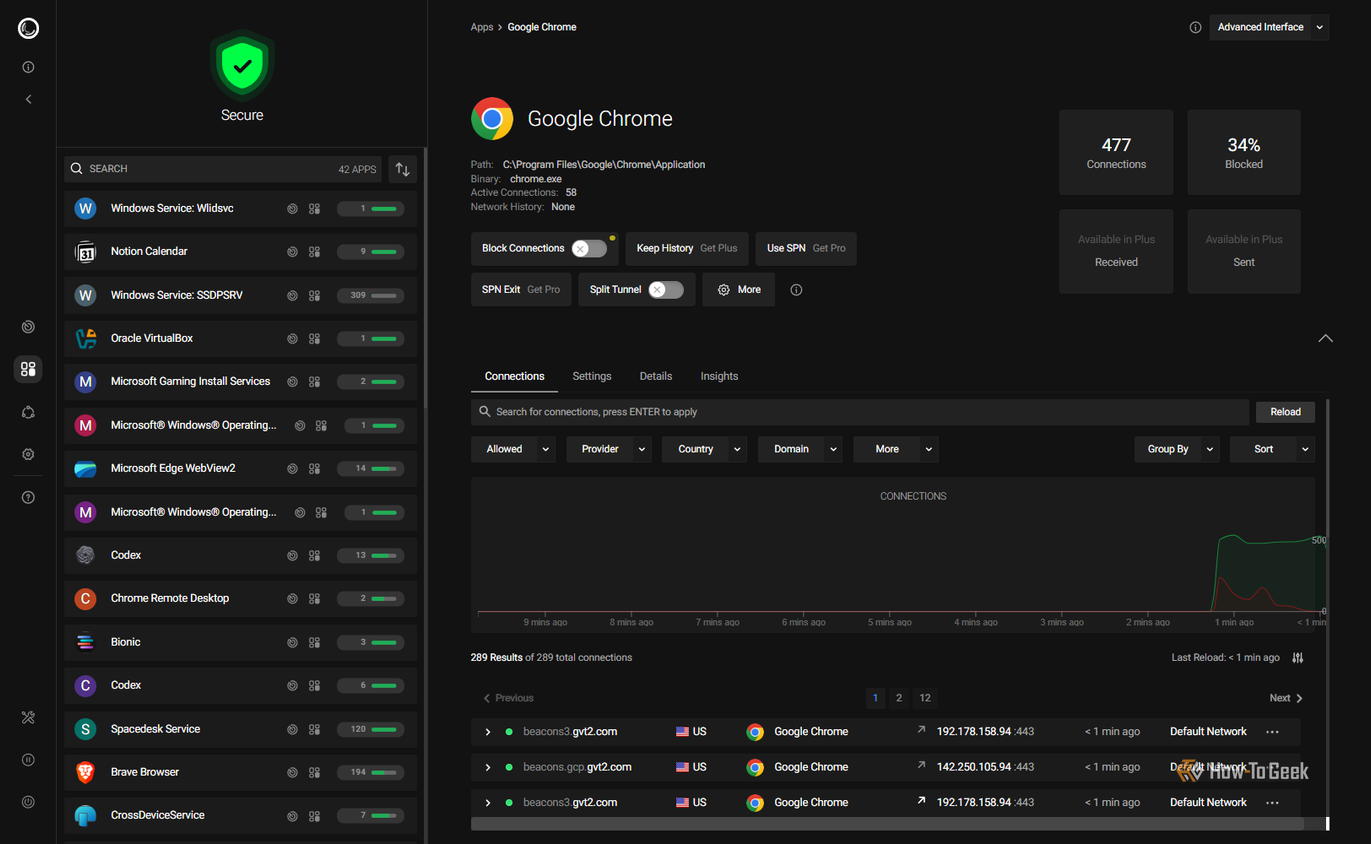This screenshot has width=1371, height=844.
Task: Click the apps SEARCH field
Action: click(224, 169)
